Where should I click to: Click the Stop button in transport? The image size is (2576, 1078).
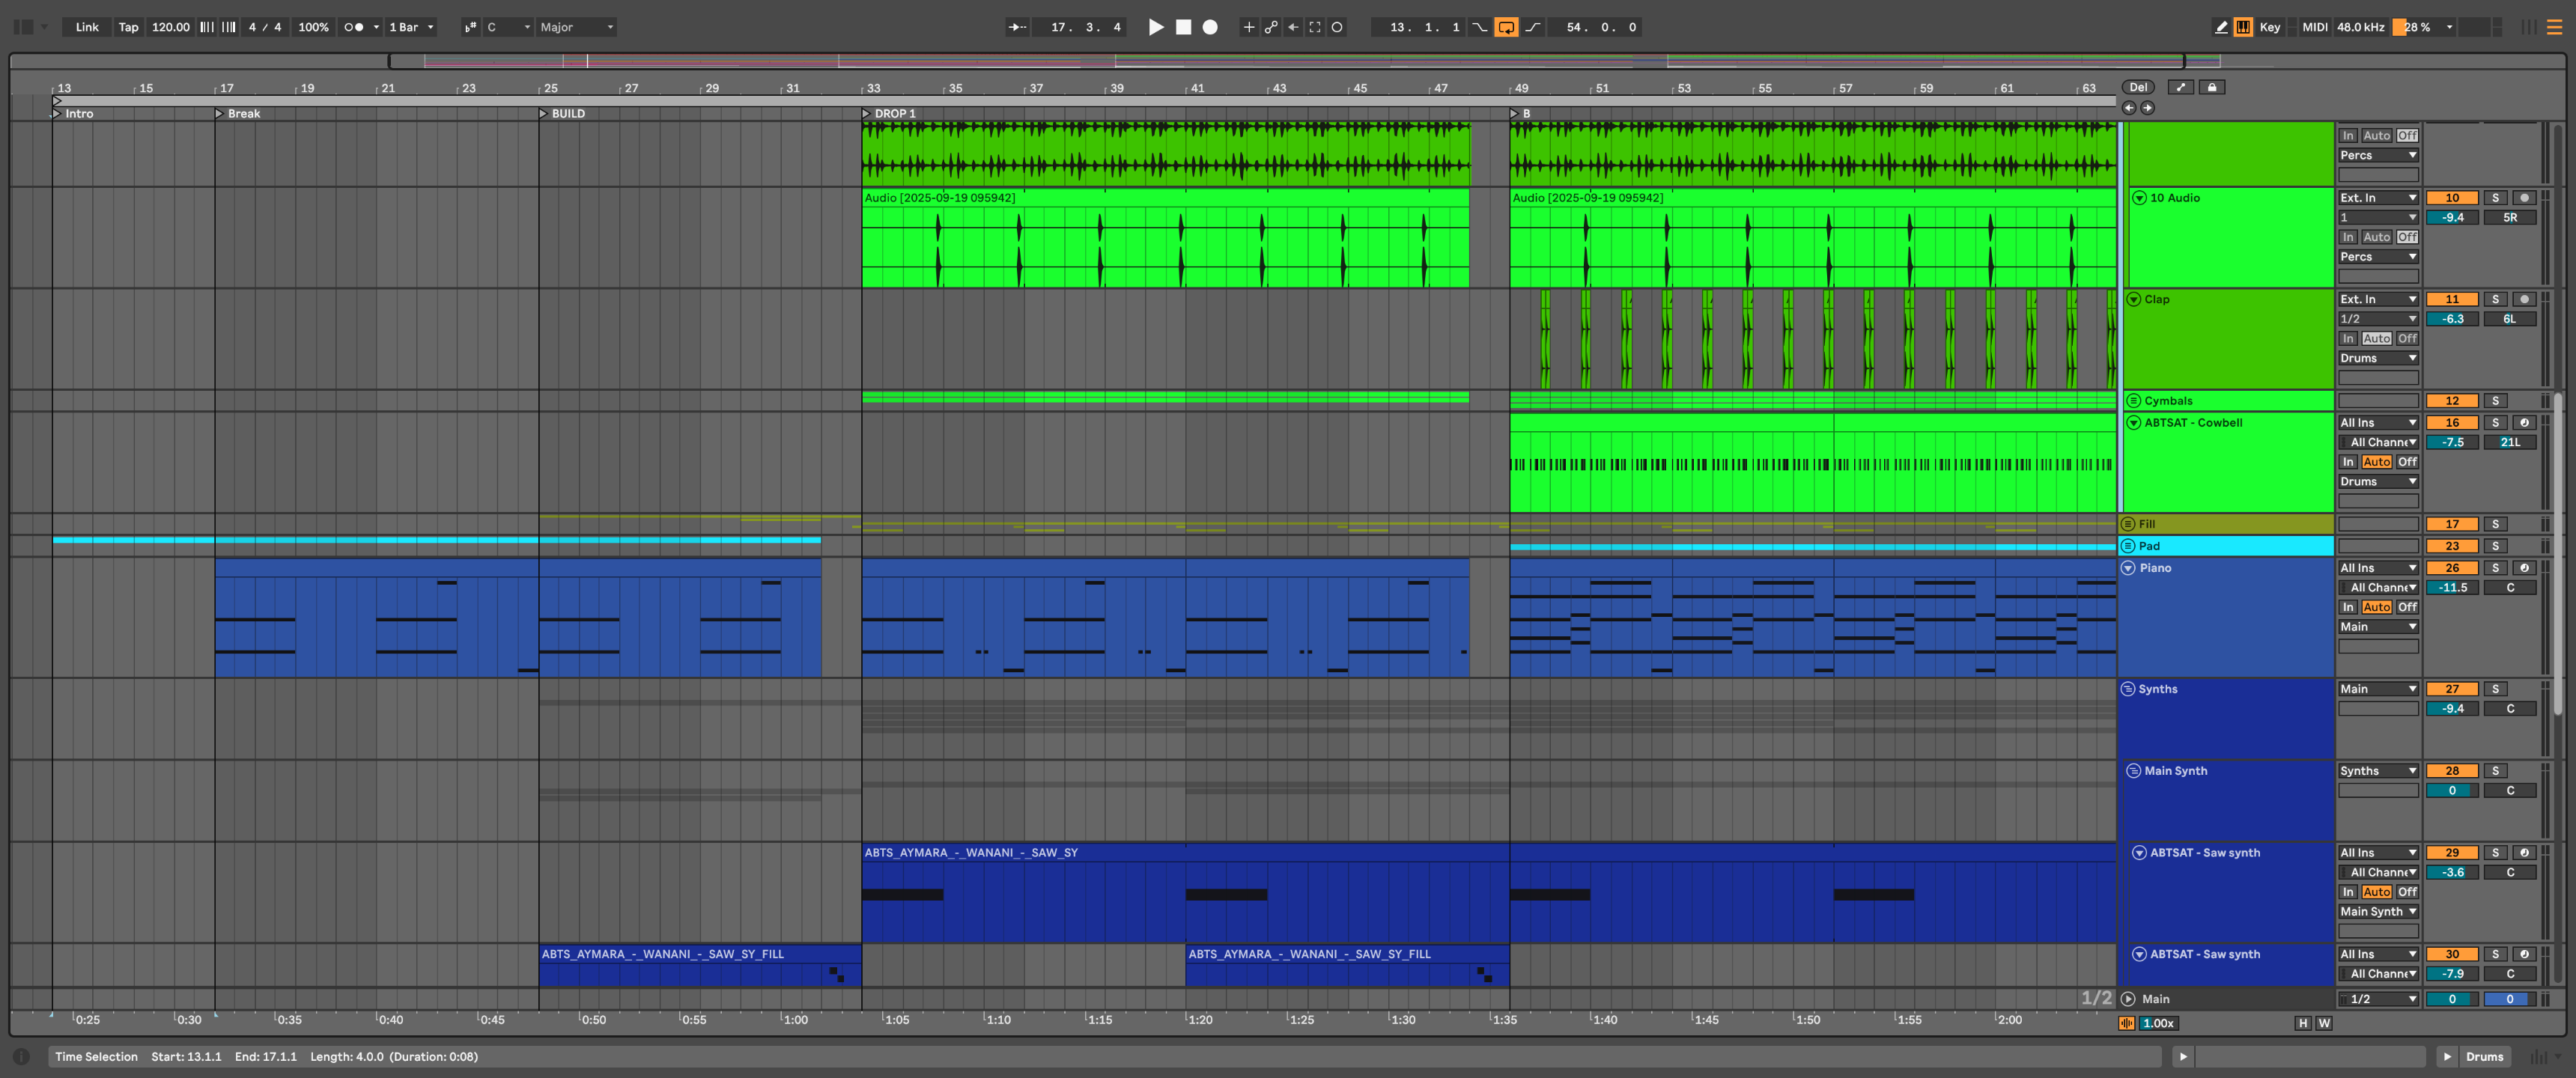1183,27
